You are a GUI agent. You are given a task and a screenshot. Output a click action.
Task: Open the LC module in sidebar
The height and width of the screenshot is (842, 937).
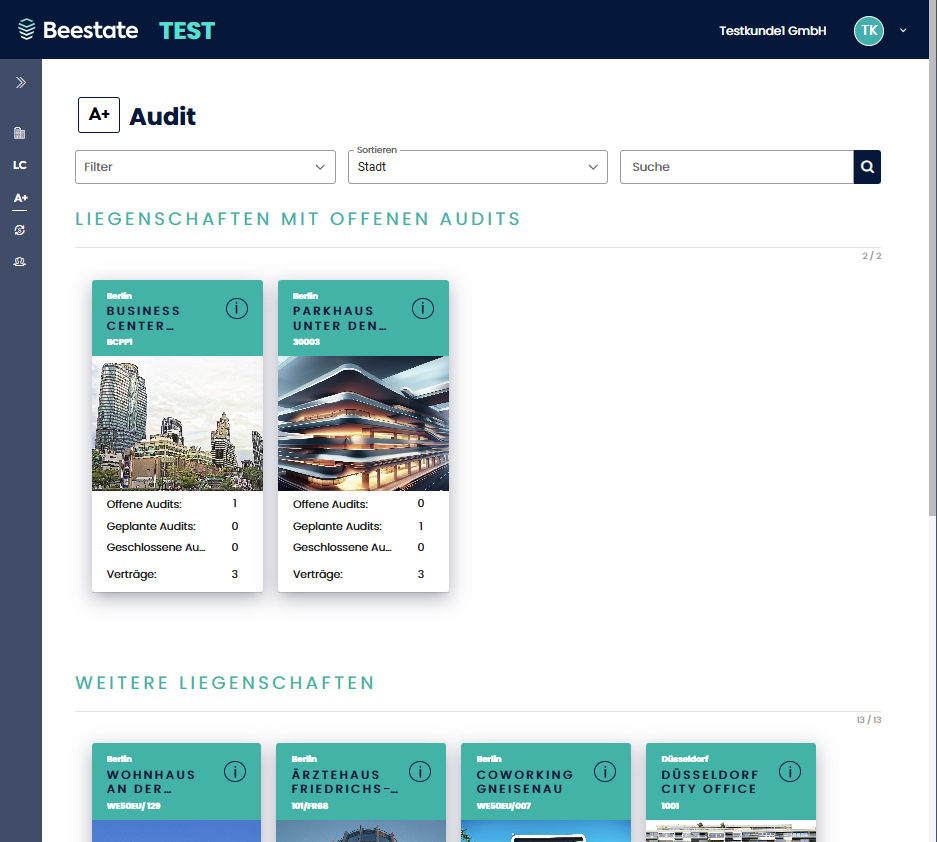(20, 166)
